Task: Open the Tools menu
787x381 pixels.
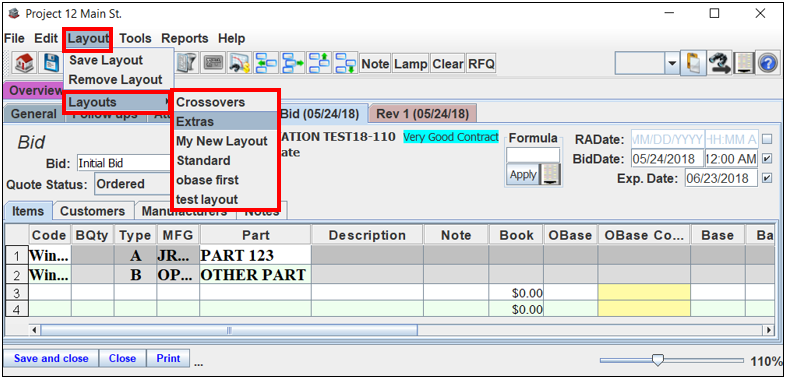Action: (136, 39)
